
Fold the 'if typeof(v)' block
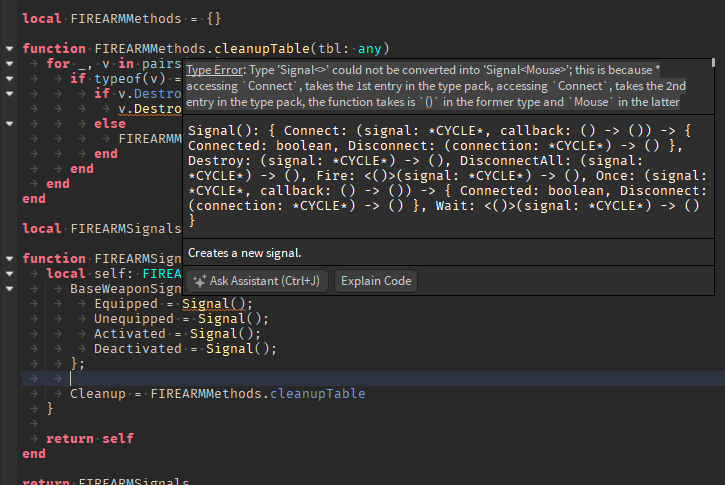pos(9,79)
